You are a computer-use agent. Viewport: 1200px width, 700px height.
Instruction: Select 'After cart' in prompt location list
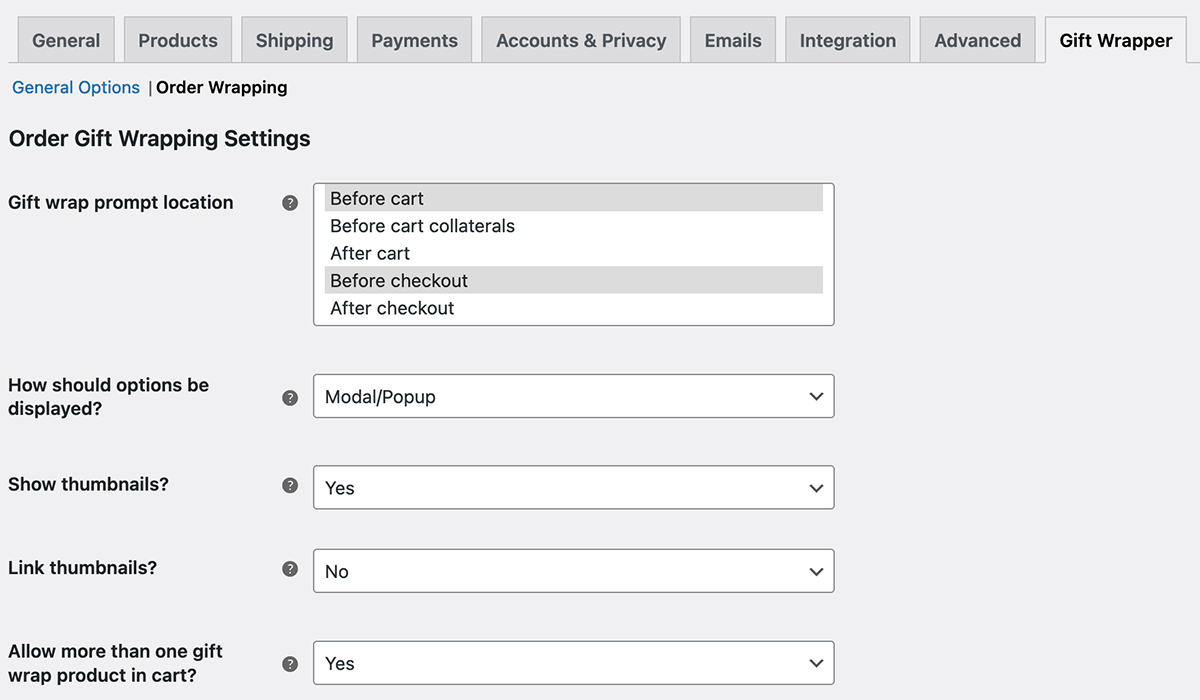point(370,254)
